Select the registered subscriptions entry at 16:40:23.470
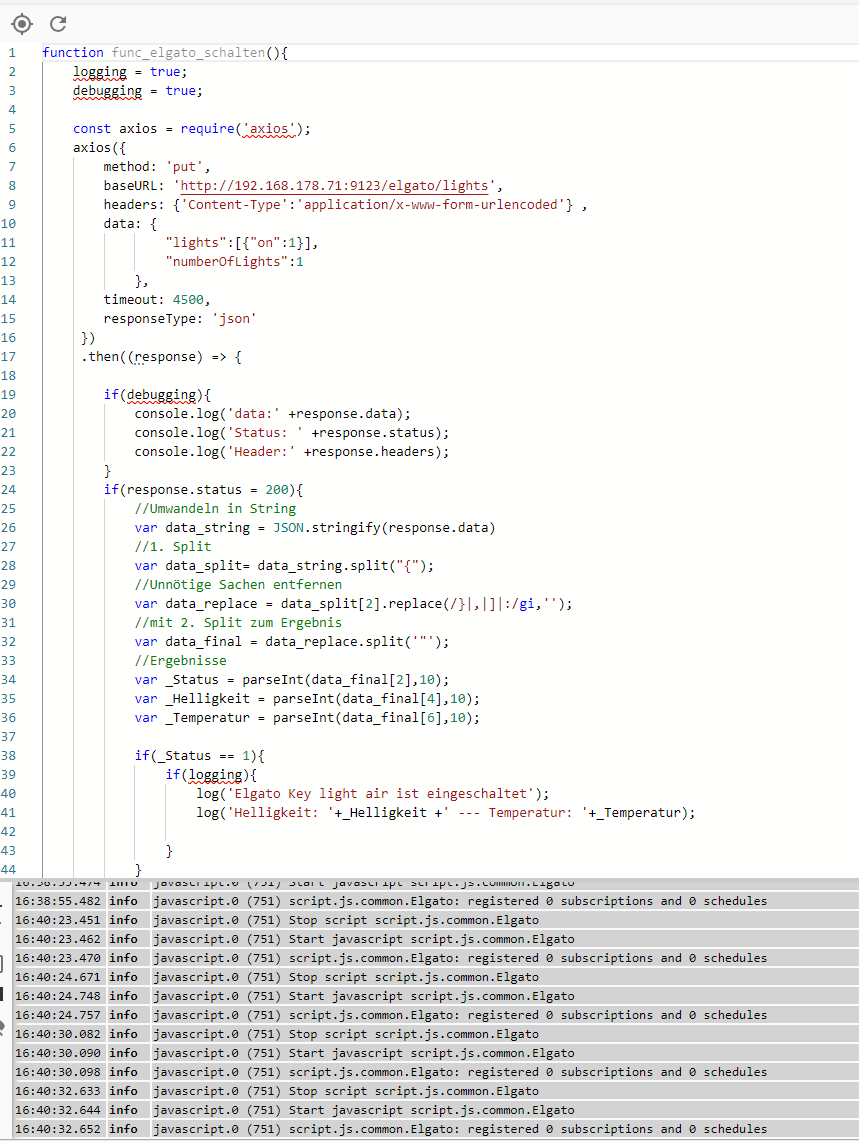The width and height of the screenshot is (859, 1146). coord(436,958)
